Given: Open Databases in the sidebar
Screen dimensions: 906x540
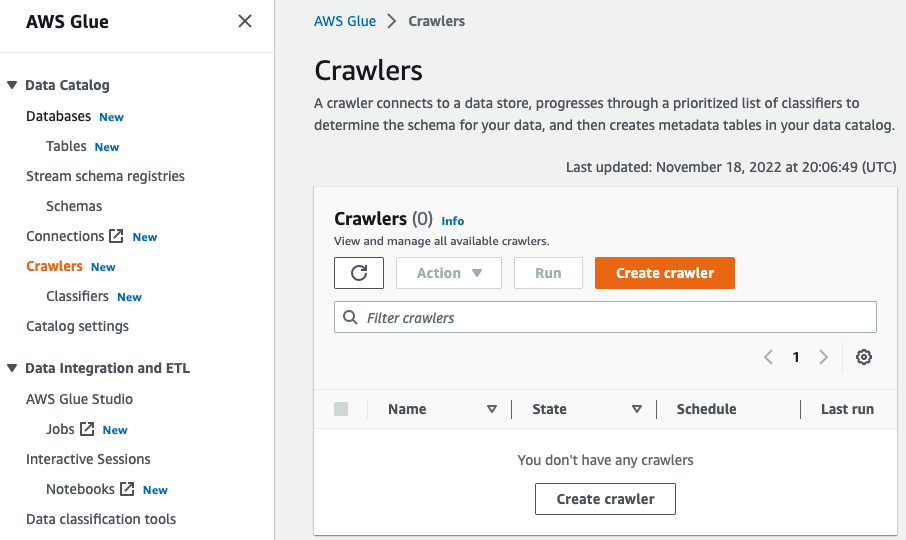Looking at the screenshot, I should [58, 116].
